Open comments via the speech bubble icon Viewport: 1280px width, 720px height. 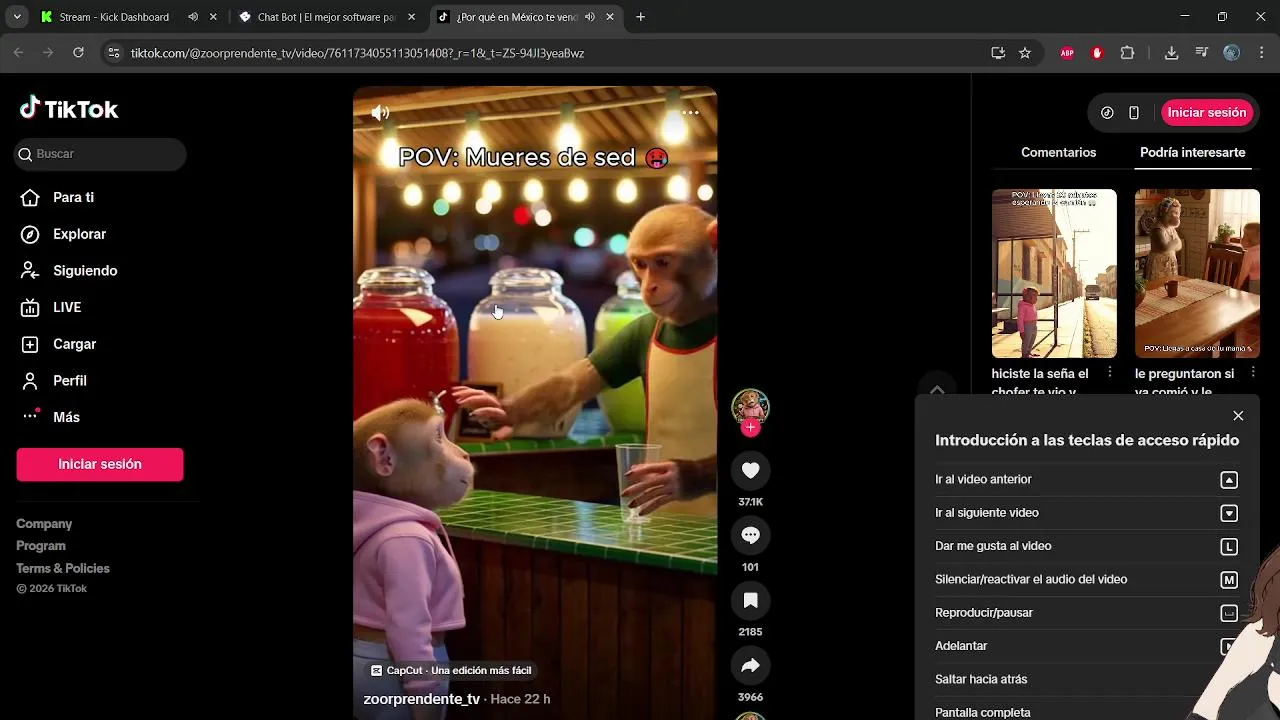pos(750,535)
